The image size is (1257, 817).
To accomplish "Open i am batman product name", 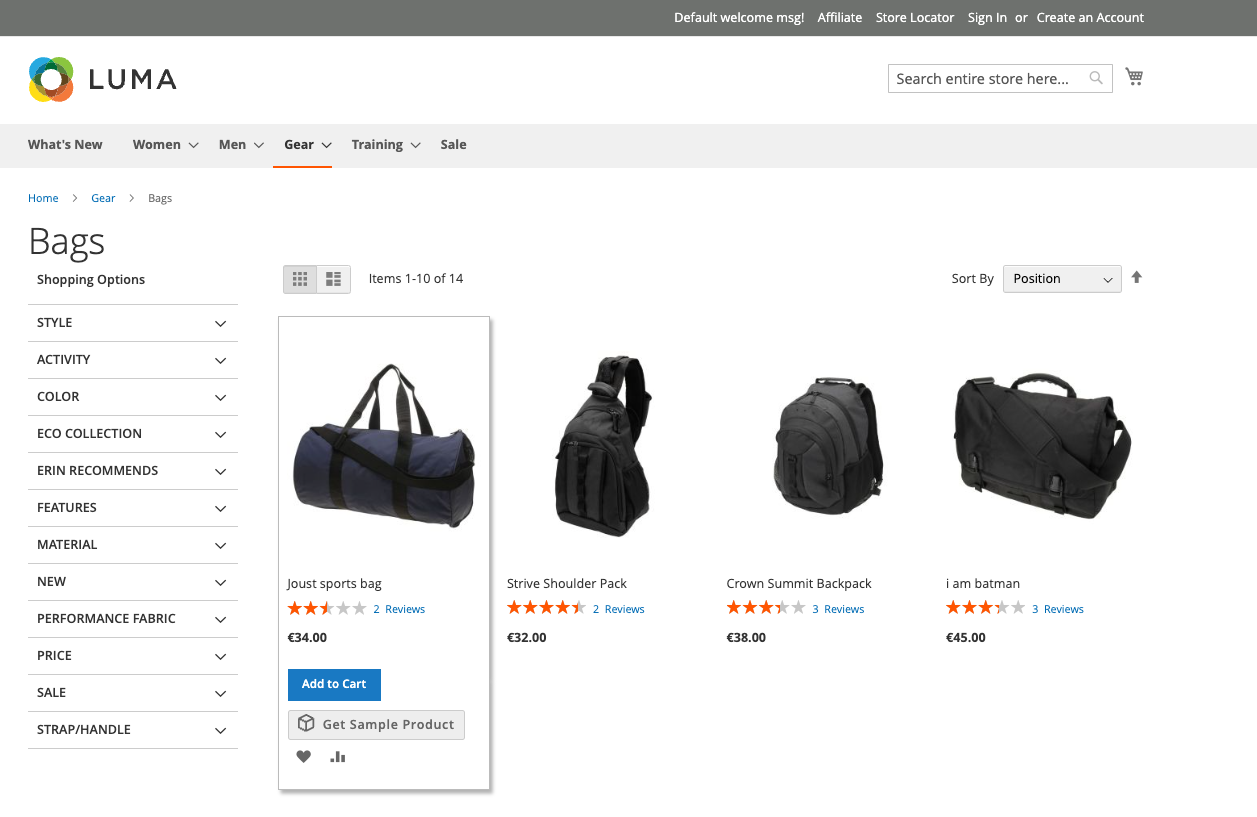I will tap(983, 584).
